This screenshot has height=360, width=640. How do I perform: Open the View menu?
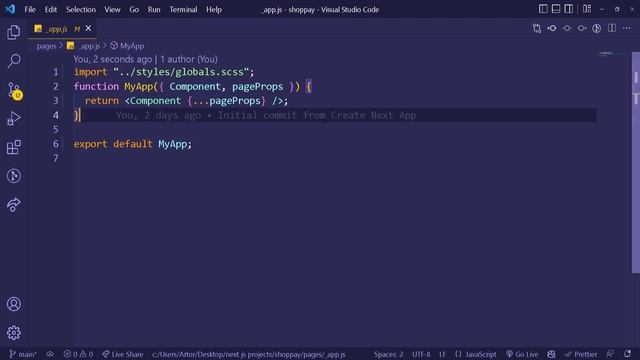pyautogui.click(x=112, y=9)
